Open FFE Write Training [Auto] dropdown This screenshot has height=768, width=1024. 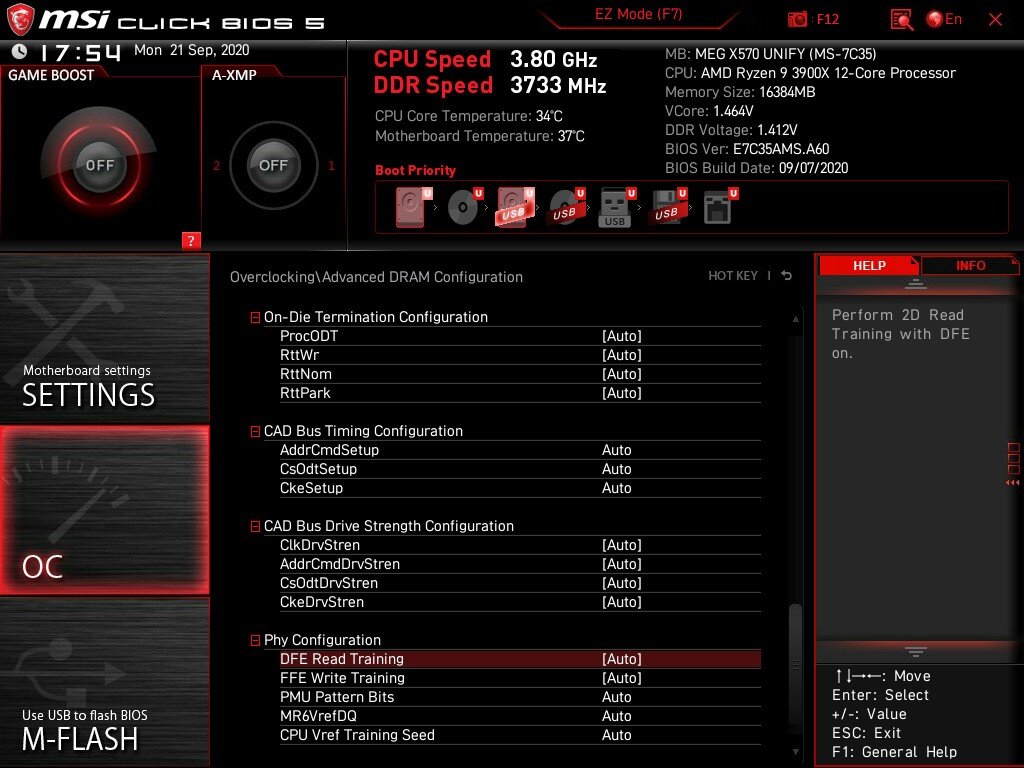622,678
